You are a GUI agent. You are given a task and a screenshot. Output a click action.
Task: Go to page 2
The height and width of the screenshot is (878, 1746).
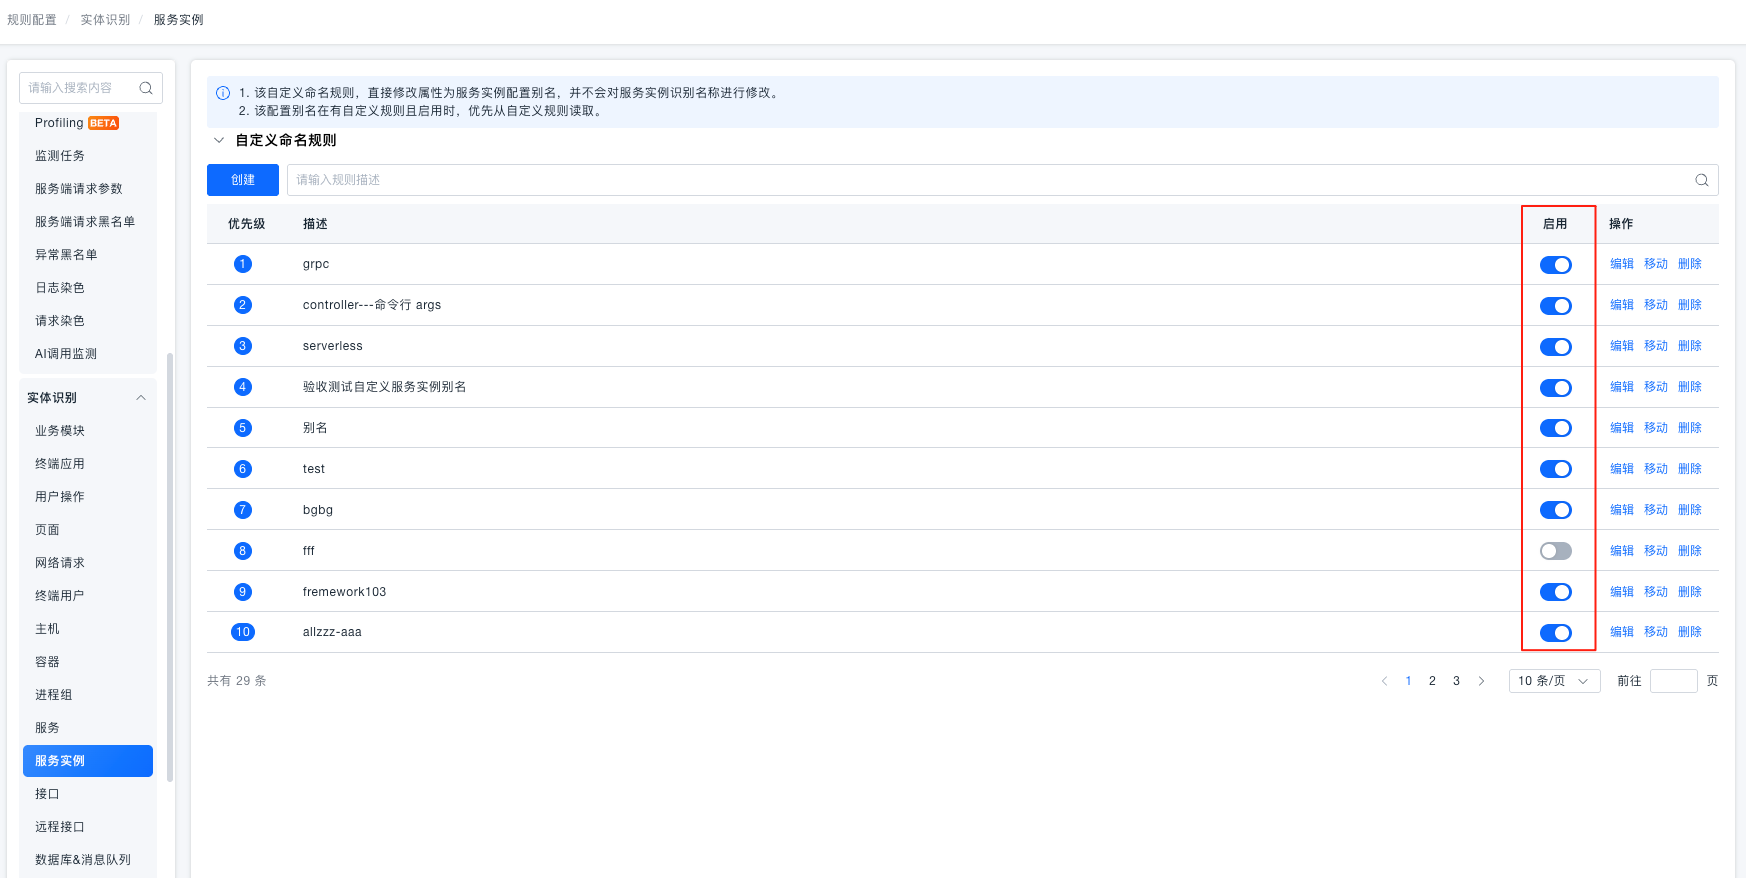(1432, 681)
